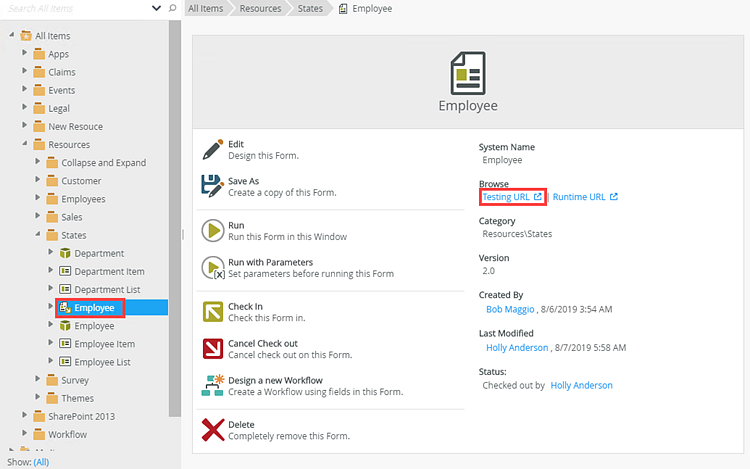Click the red Delete X icon
The height and width of the screenshot is (469, 750).
tap(212, 430)
